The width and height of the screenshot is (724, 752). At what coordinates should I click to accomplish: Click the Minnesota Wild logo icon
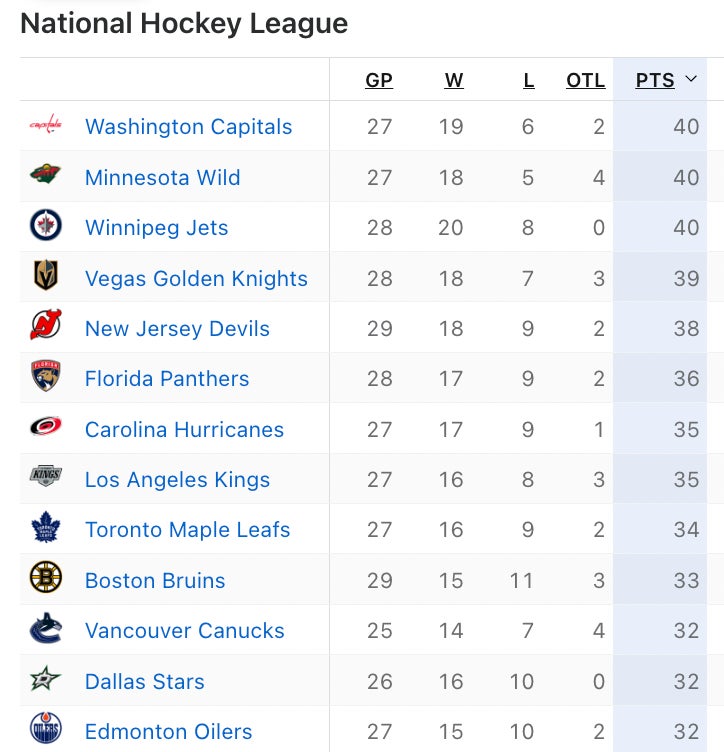pyautogui.click(x=45, y=176)
